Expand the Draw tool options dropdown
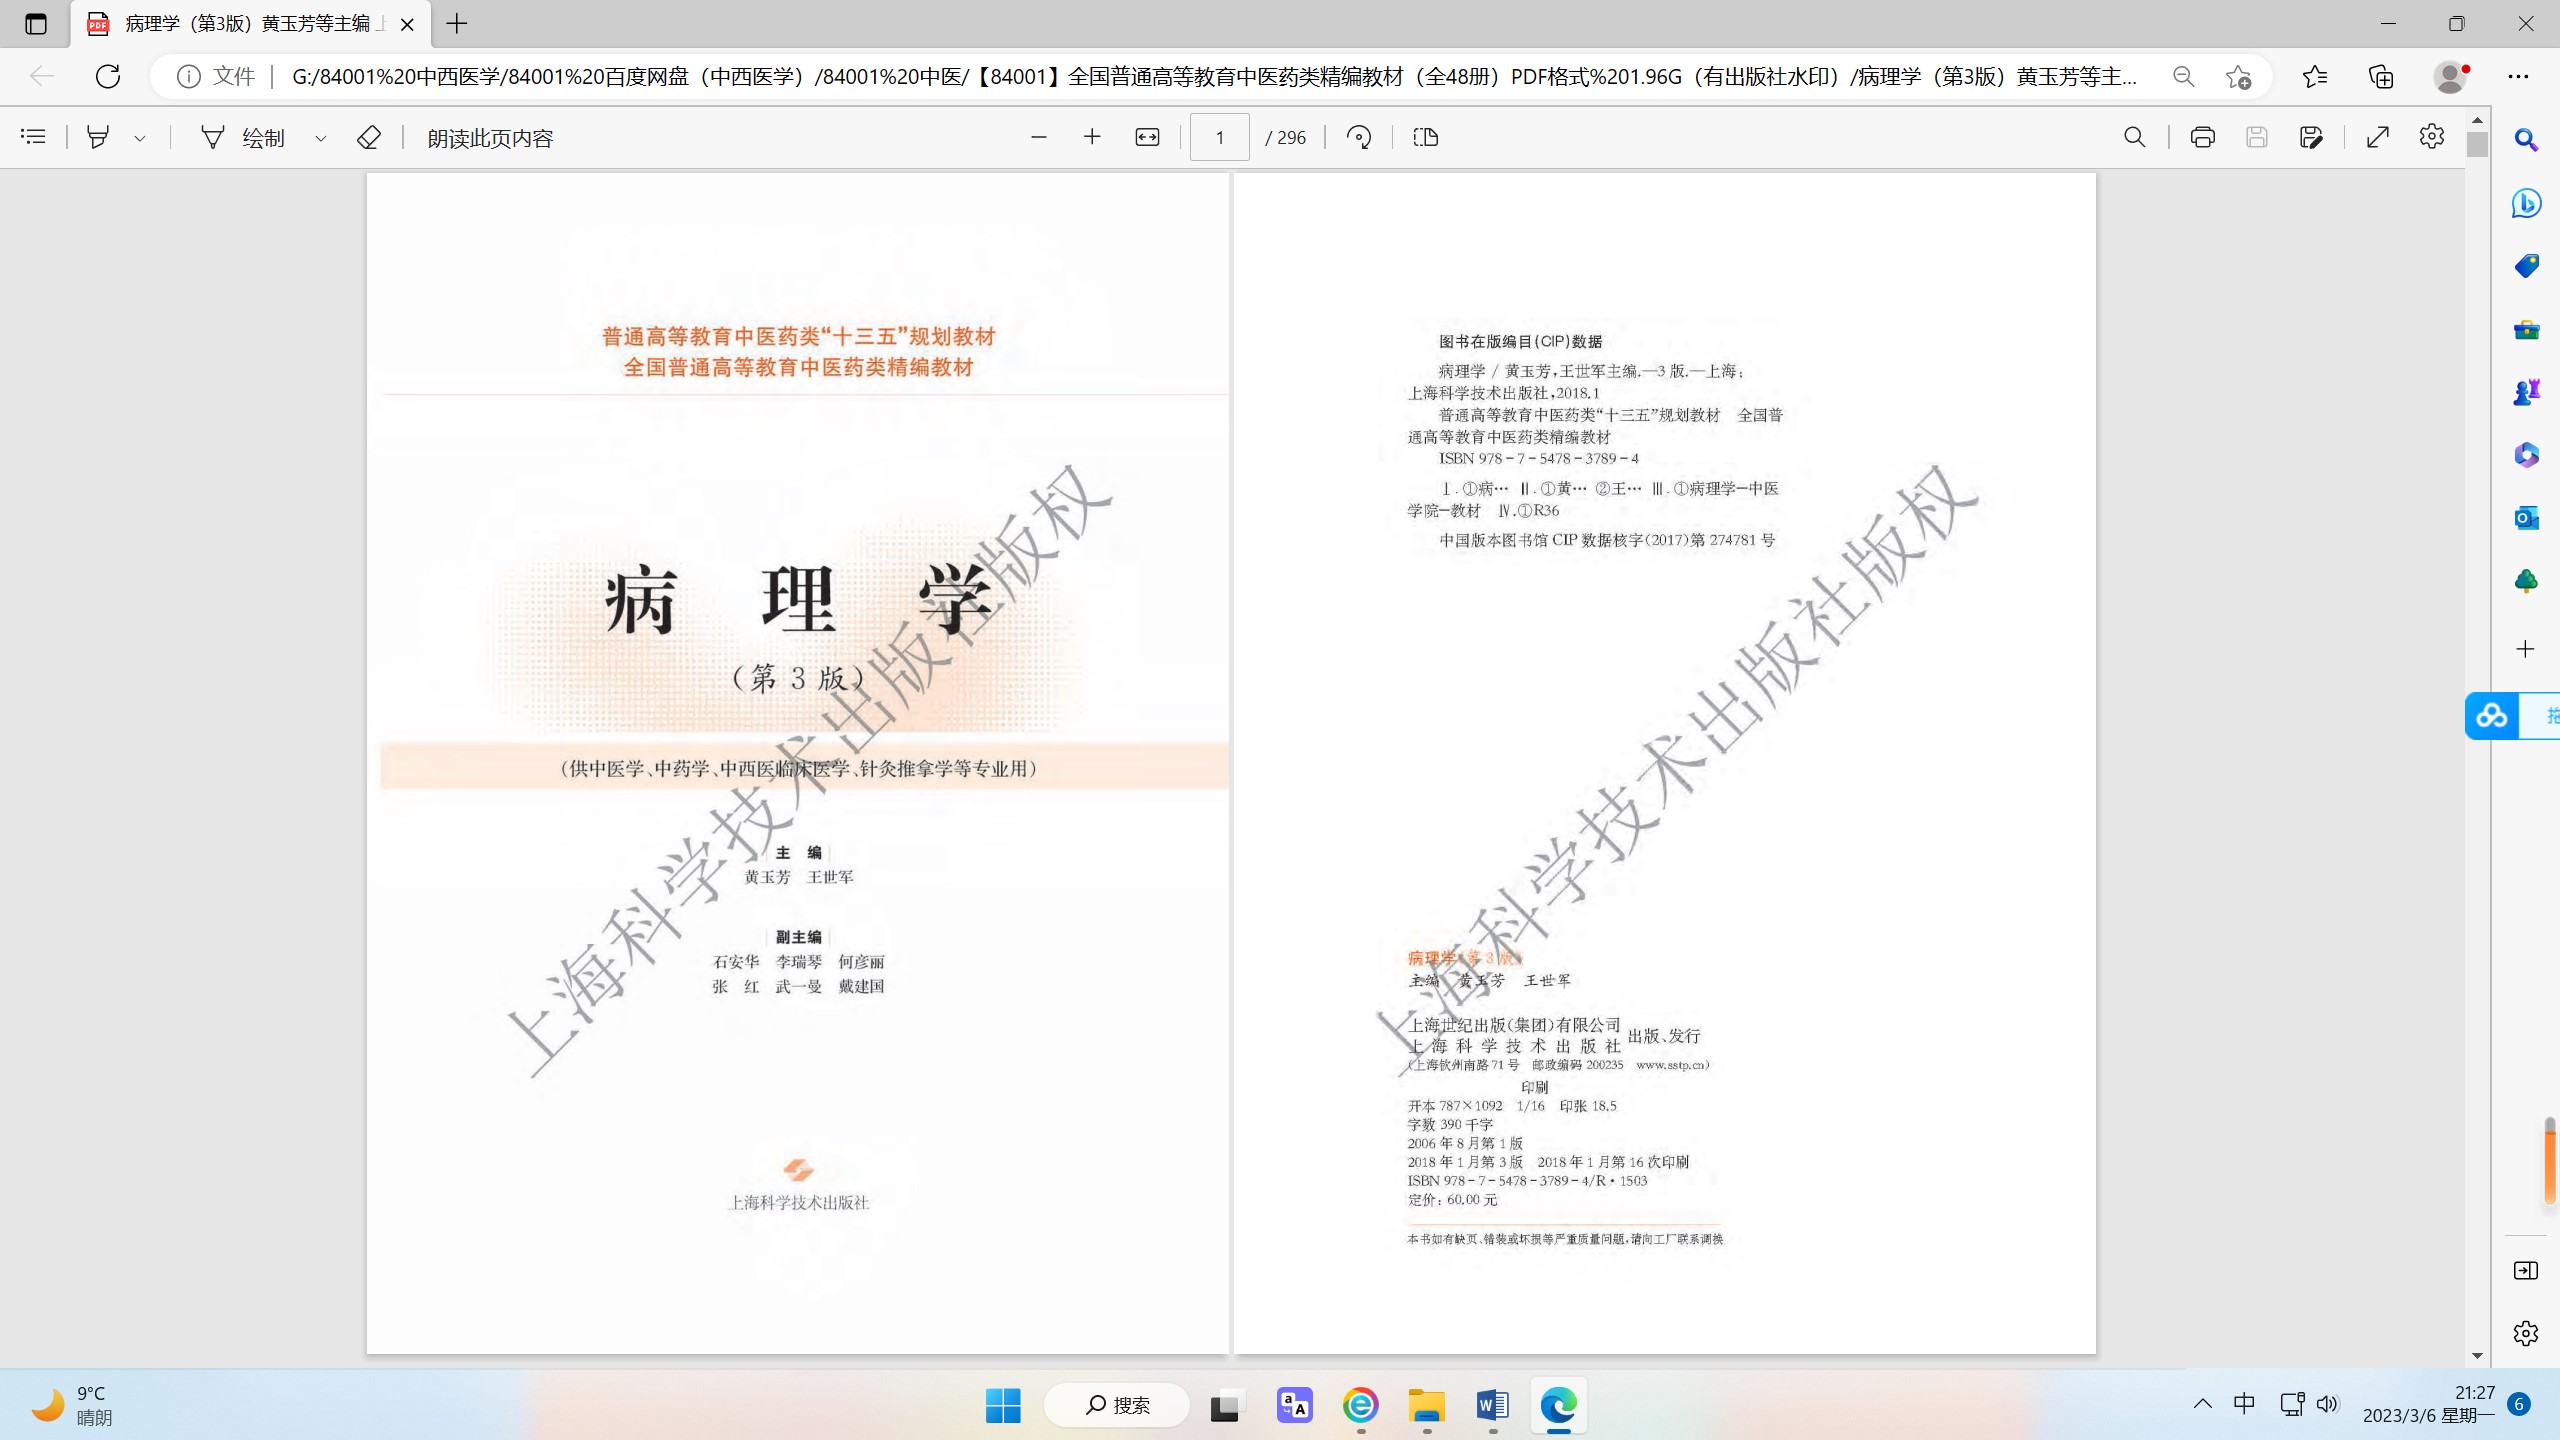The height and width of the screenshot is (1440, 2560). pos(320,138)
